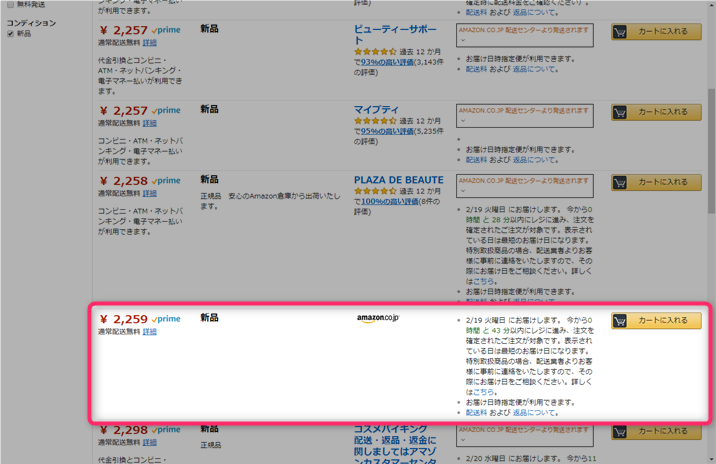
Task: Select the ¥ 2,258 price text
Action: 124,181
